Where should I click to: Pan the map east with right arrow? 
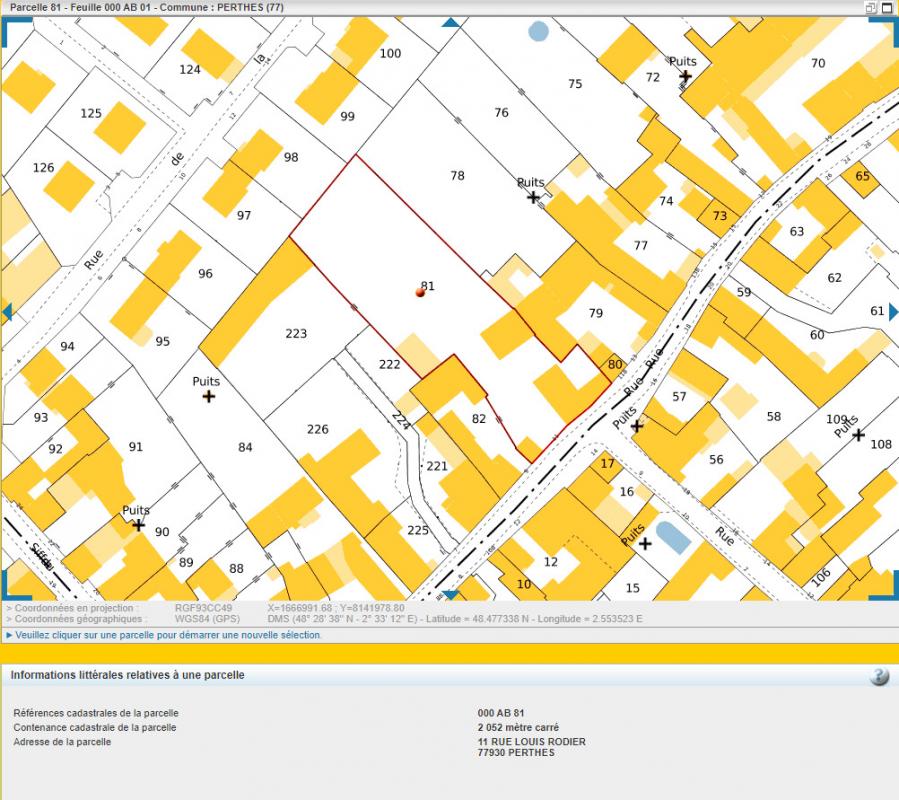click(893, 312)
